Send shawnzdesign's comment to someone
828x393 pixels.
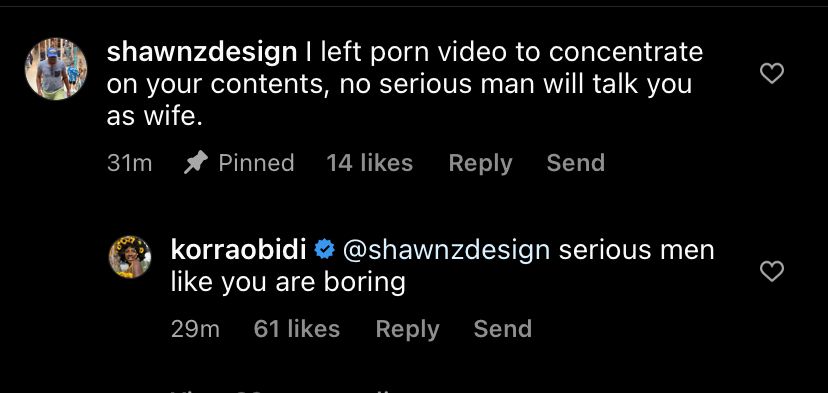point(576,163)
